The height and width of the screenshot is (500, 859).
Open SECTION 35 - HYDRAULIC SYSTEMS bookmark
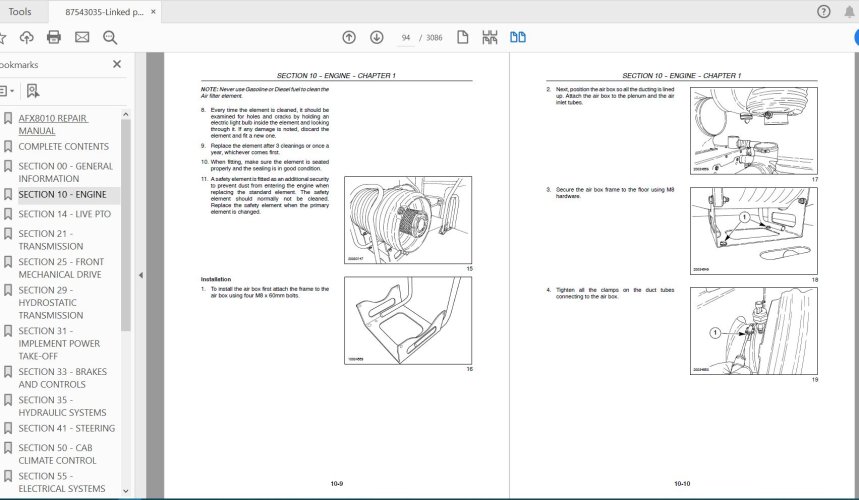coord(62,406)
